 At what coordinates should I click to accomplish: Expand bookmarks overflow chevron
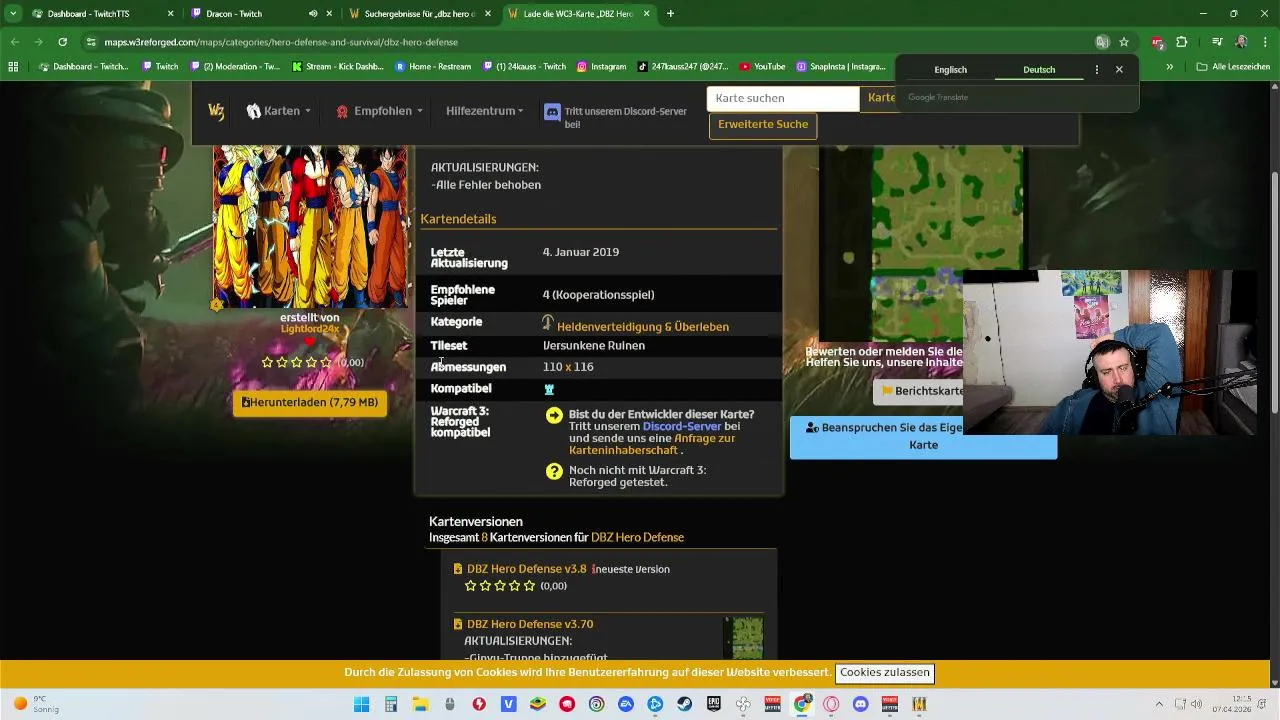click(1170, 67)
